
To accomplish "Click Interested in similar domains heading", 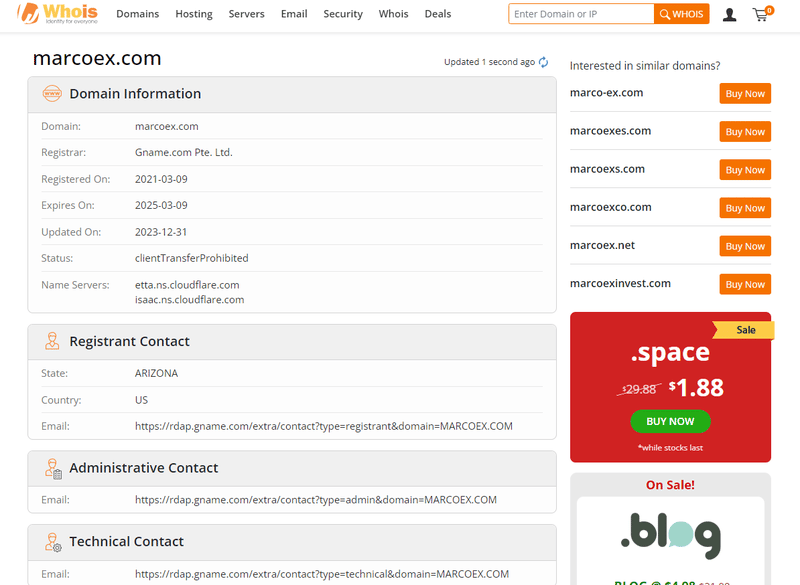I will [x=645, y=66].
